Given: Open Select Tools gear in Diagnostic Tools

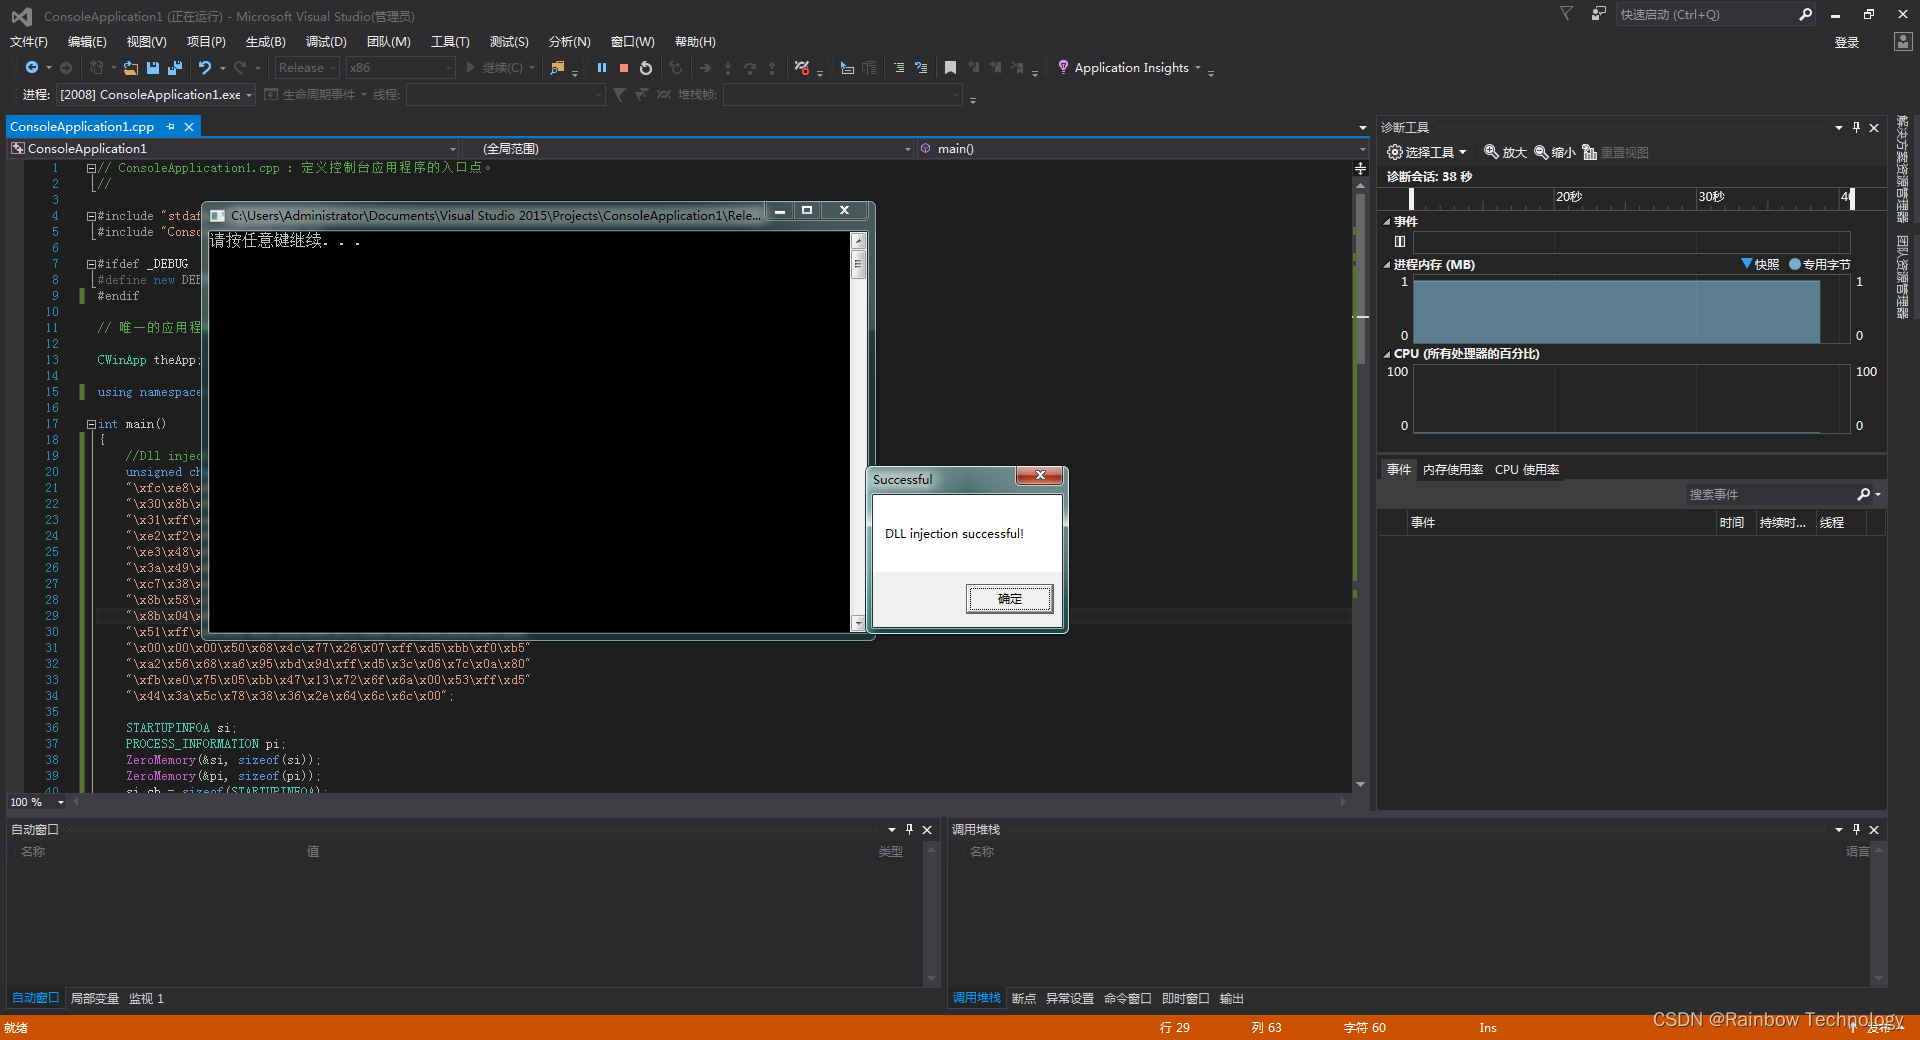Looking at the screenshot, I should [1426, 152].
